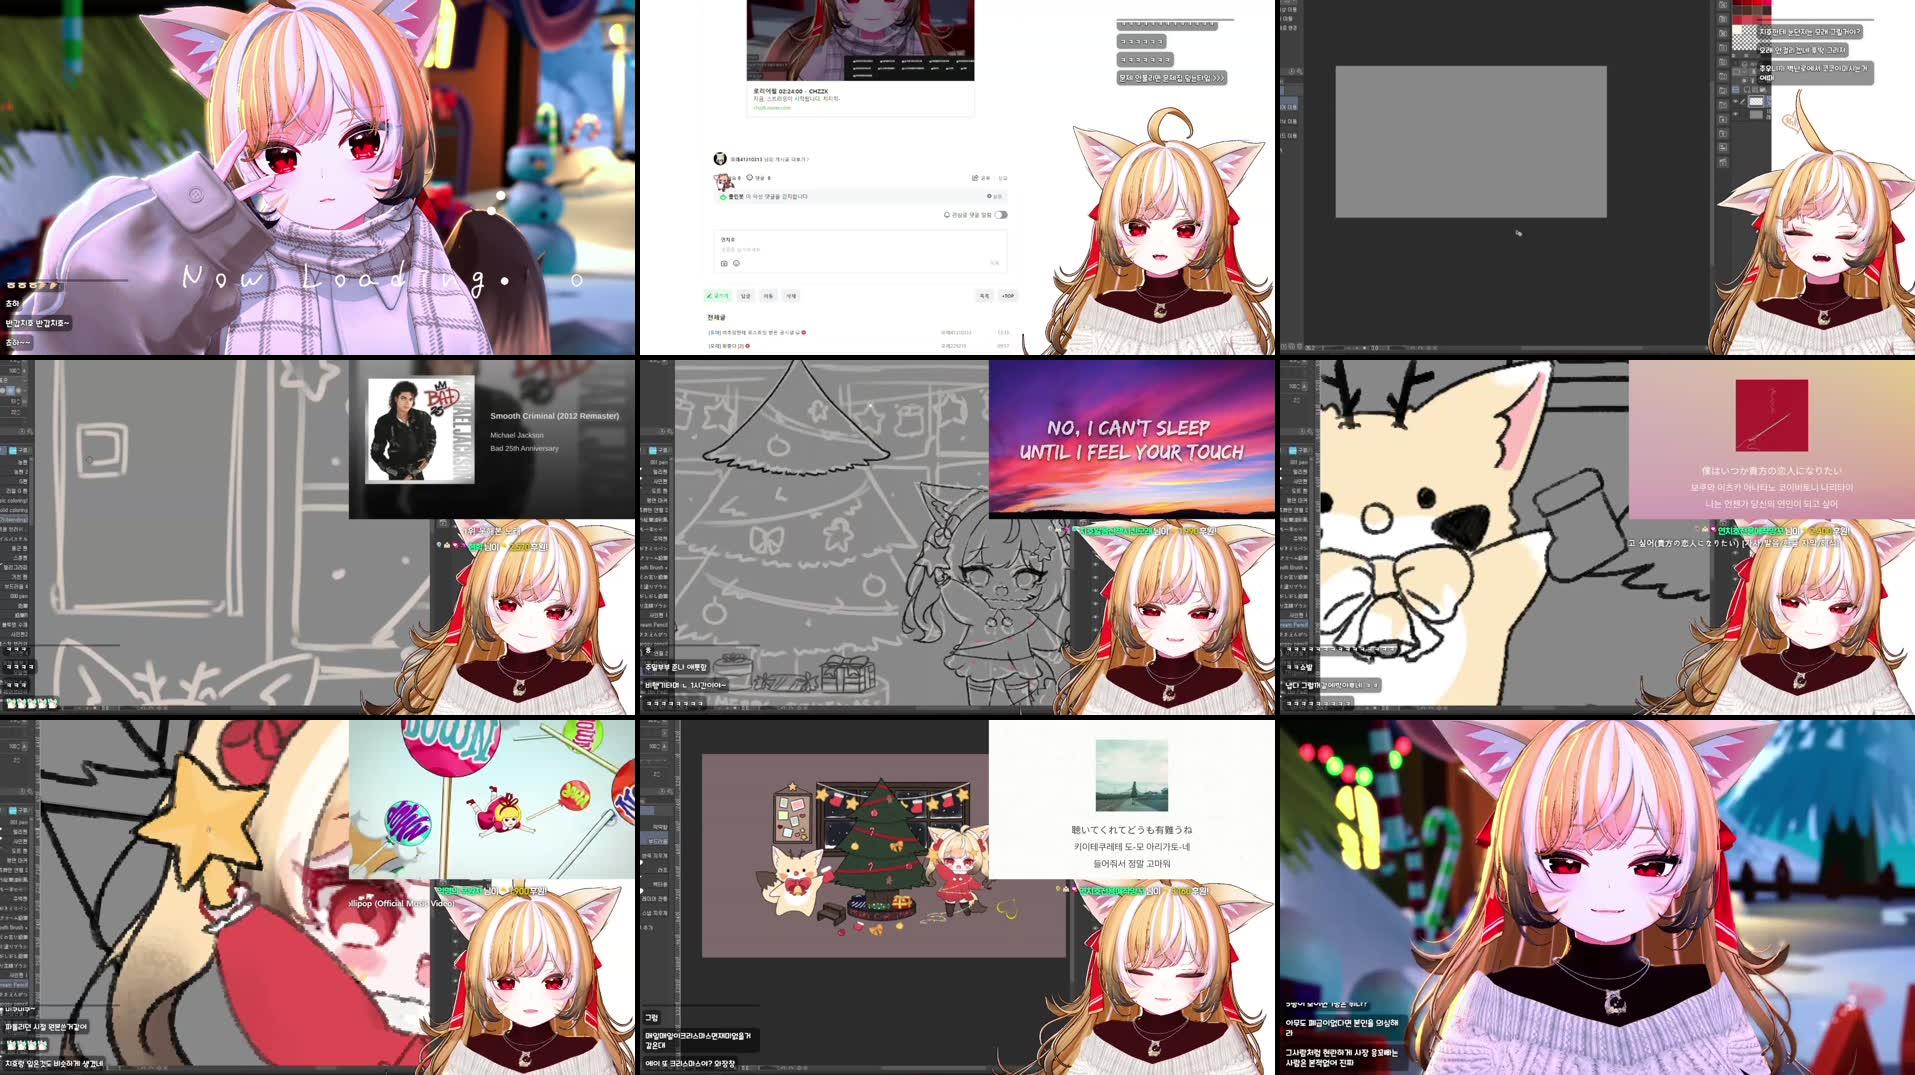
Task: Click the comment bubble icon on the post
Action: [x=749, y=177]
